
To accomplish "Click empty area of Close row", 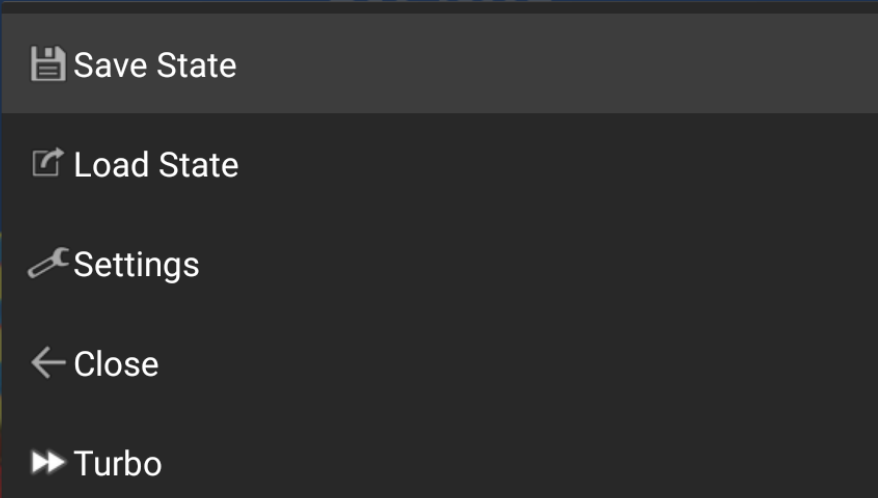I will [560, 362].
